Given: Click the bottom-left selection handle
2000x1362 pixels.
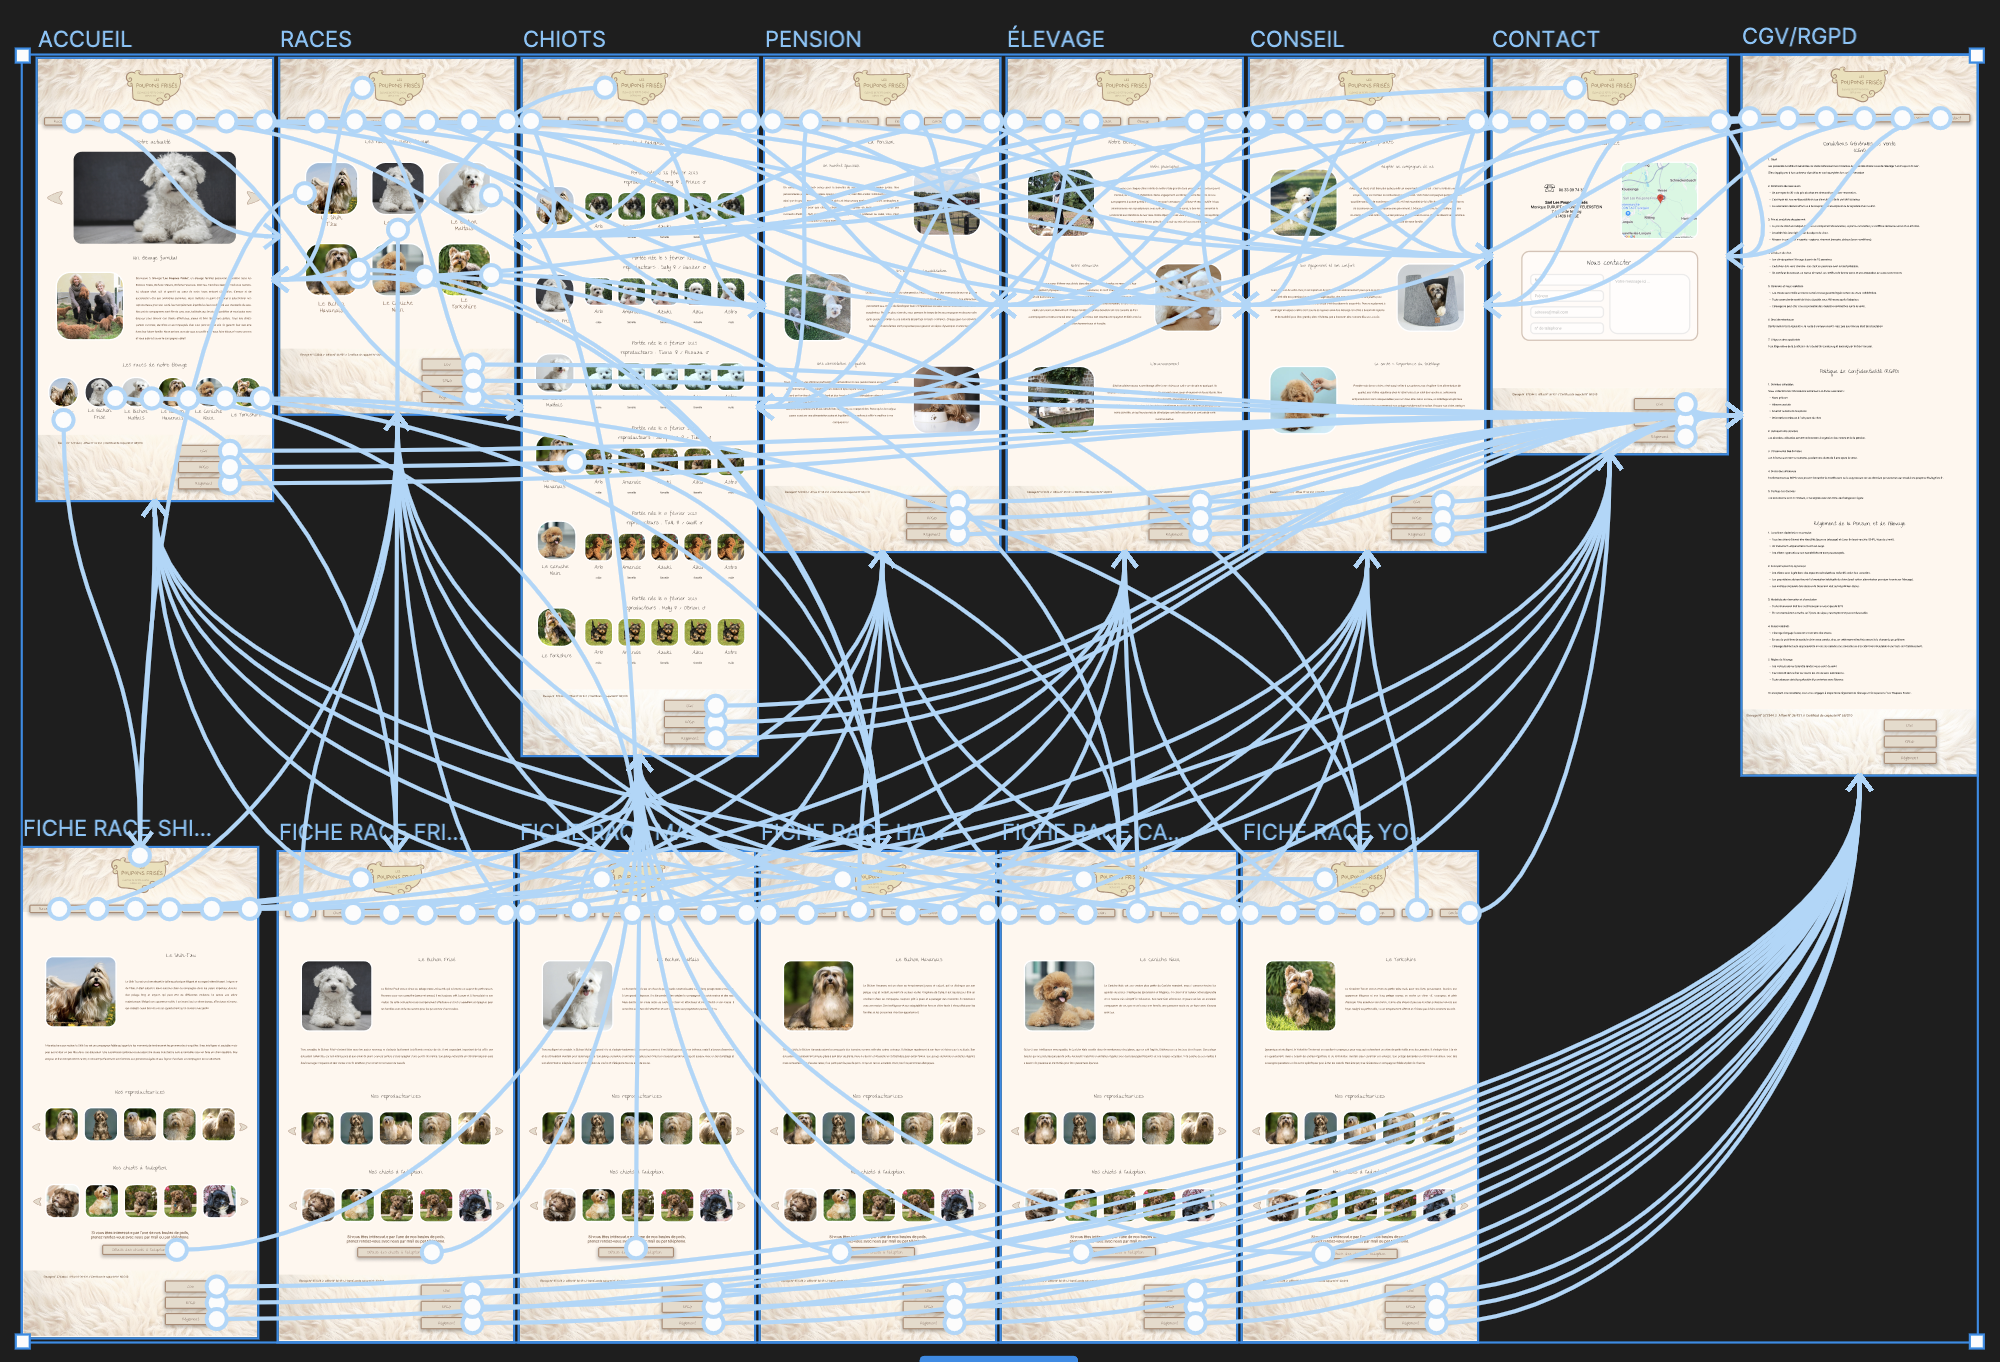Looking at the screenshot, I should [x=23, y=1341].
